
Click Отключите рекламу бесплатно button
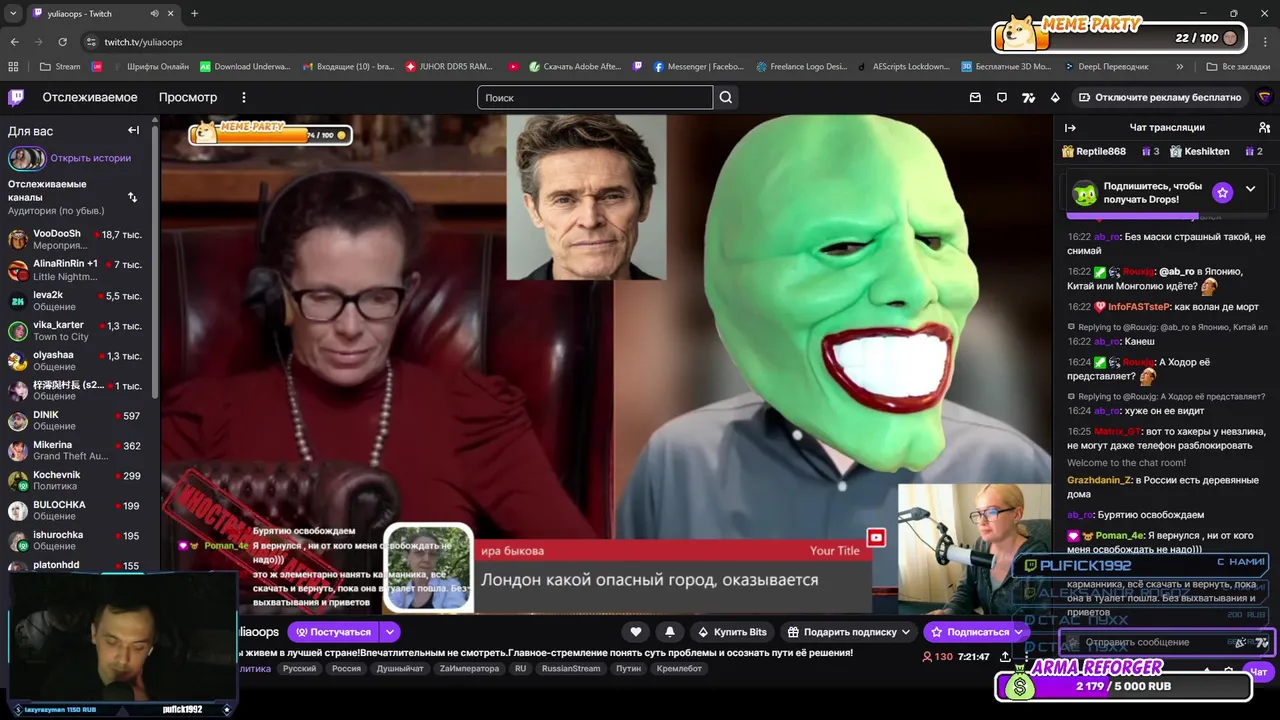(x=1160, y=97)
